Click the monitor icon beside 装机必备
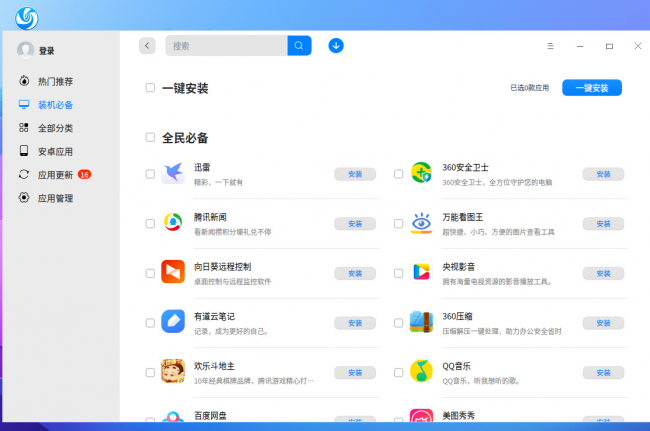The image size is (650, 431). click(x=24, y=104)
